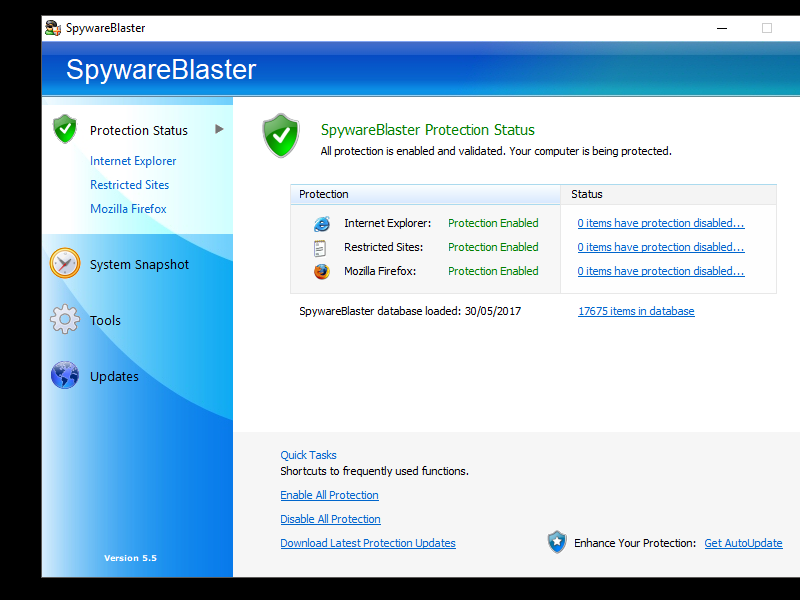Click the Tools gear icon
This screenshot has width=800, height=600.
pyautogui.click(x=65, y=319)
